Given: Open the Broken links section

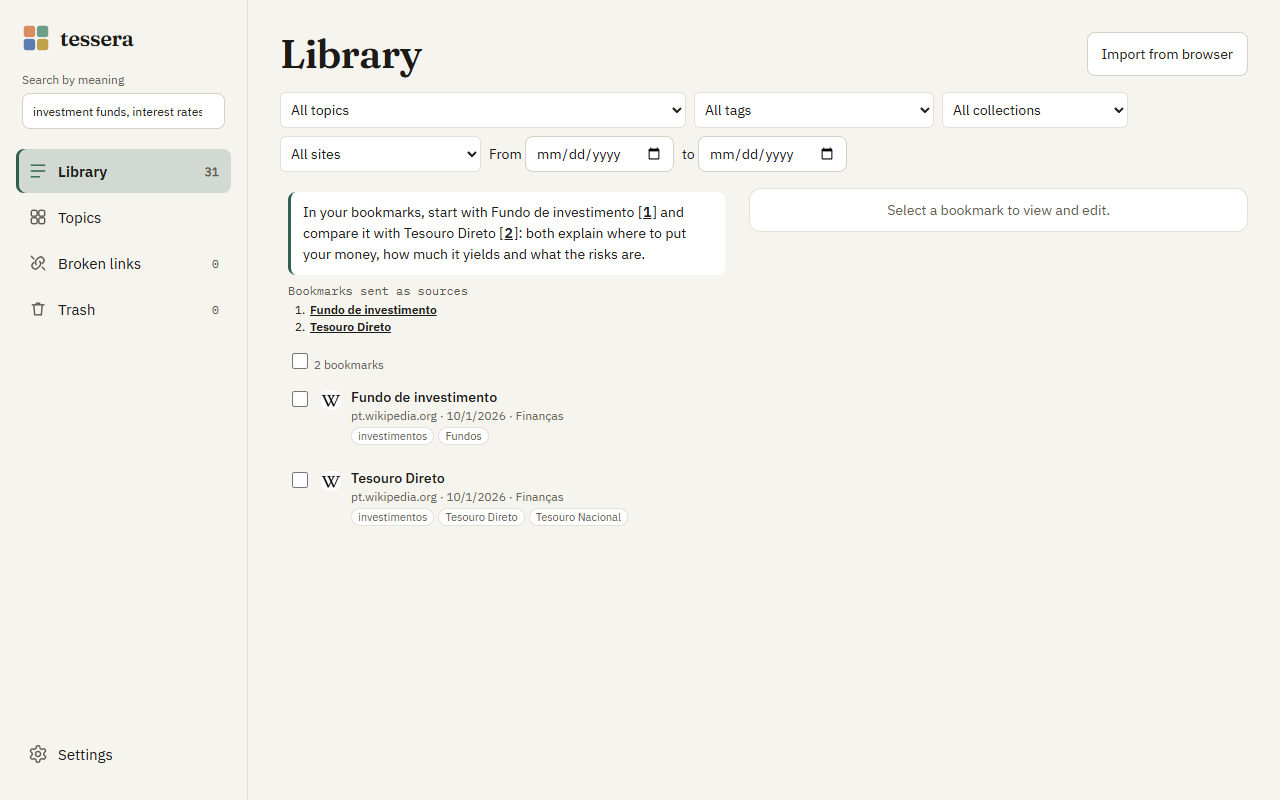Looking at the screenshot, I should coord(124,263).
